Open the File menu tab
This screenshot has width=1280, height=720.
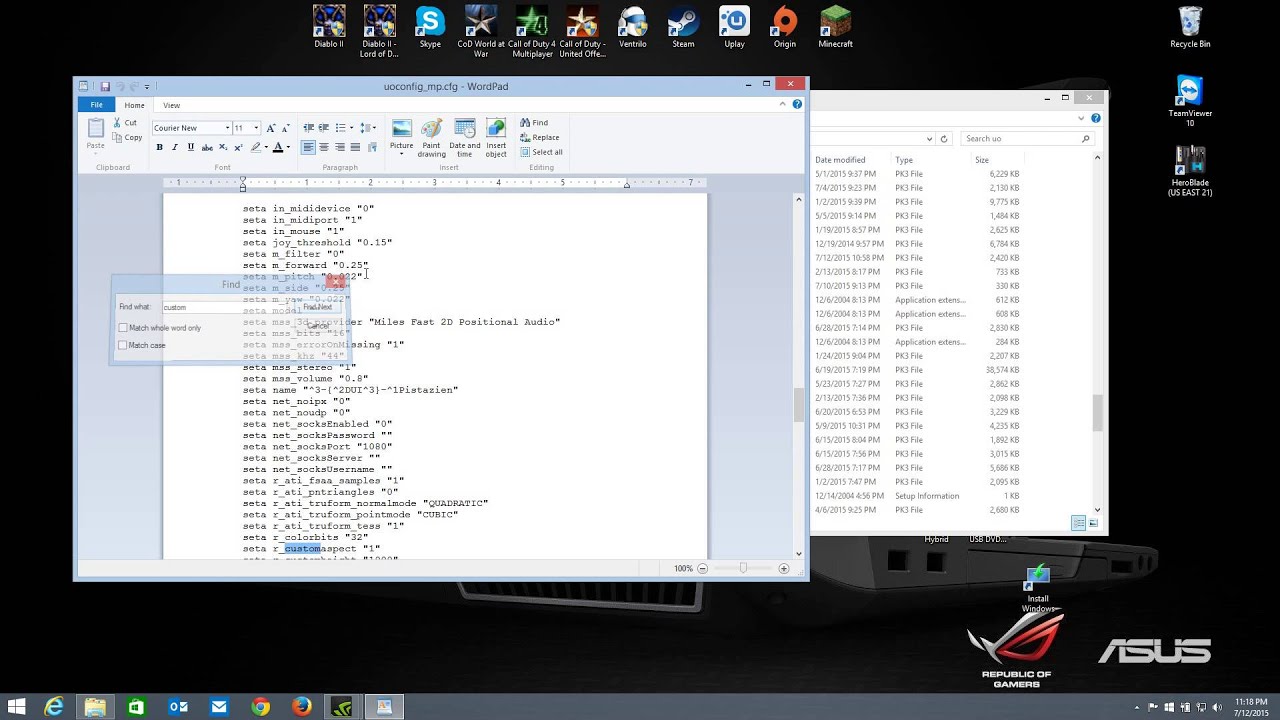(x=97, y=105)
